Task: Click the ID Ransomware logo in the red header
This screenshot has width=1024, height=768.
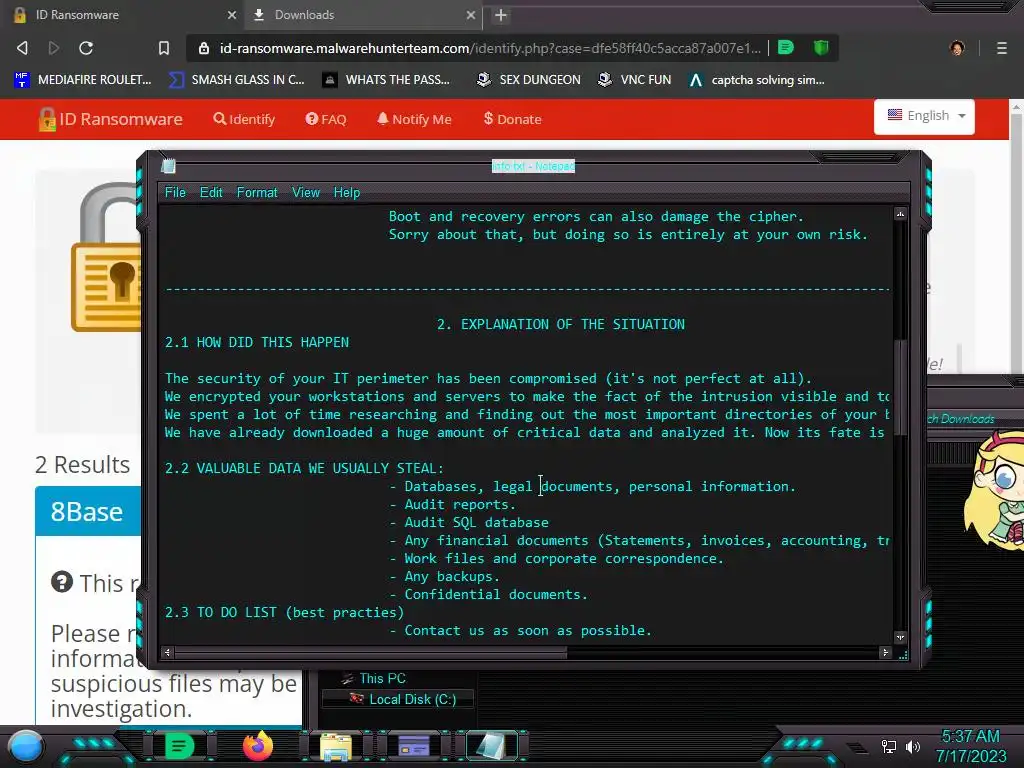Action: [110, 119]
